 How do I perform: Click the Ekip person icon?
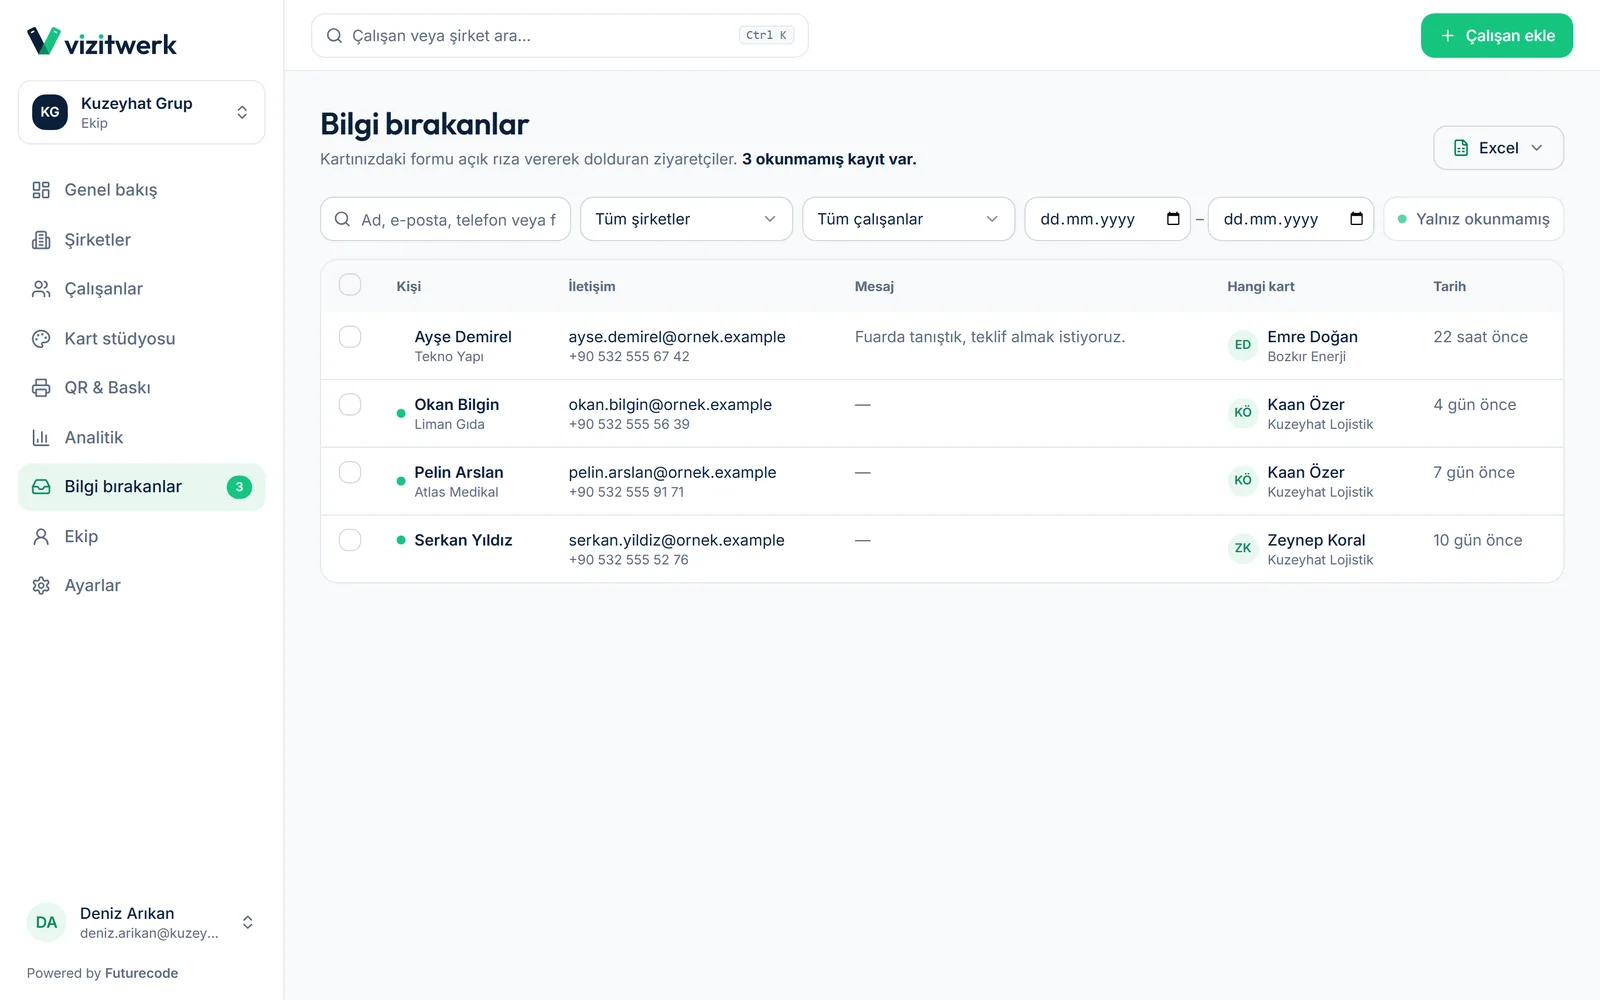pos(41,537)
